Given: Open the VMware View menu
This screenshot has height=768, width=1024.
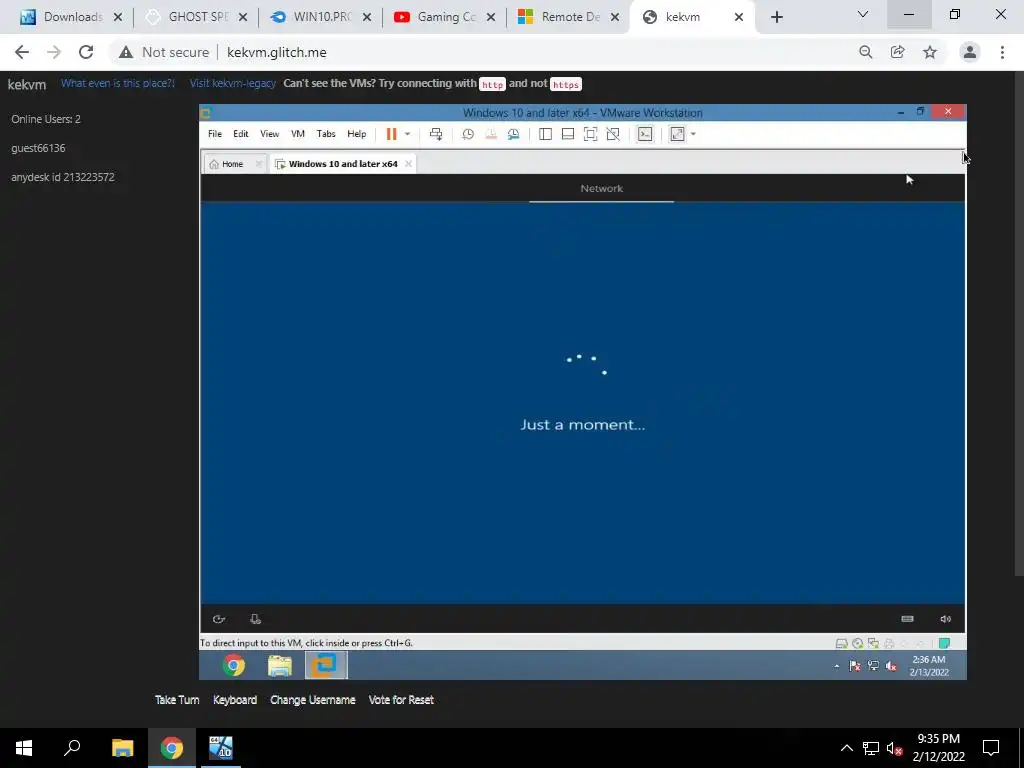Looking at the screenshot, I should [270, 134].
